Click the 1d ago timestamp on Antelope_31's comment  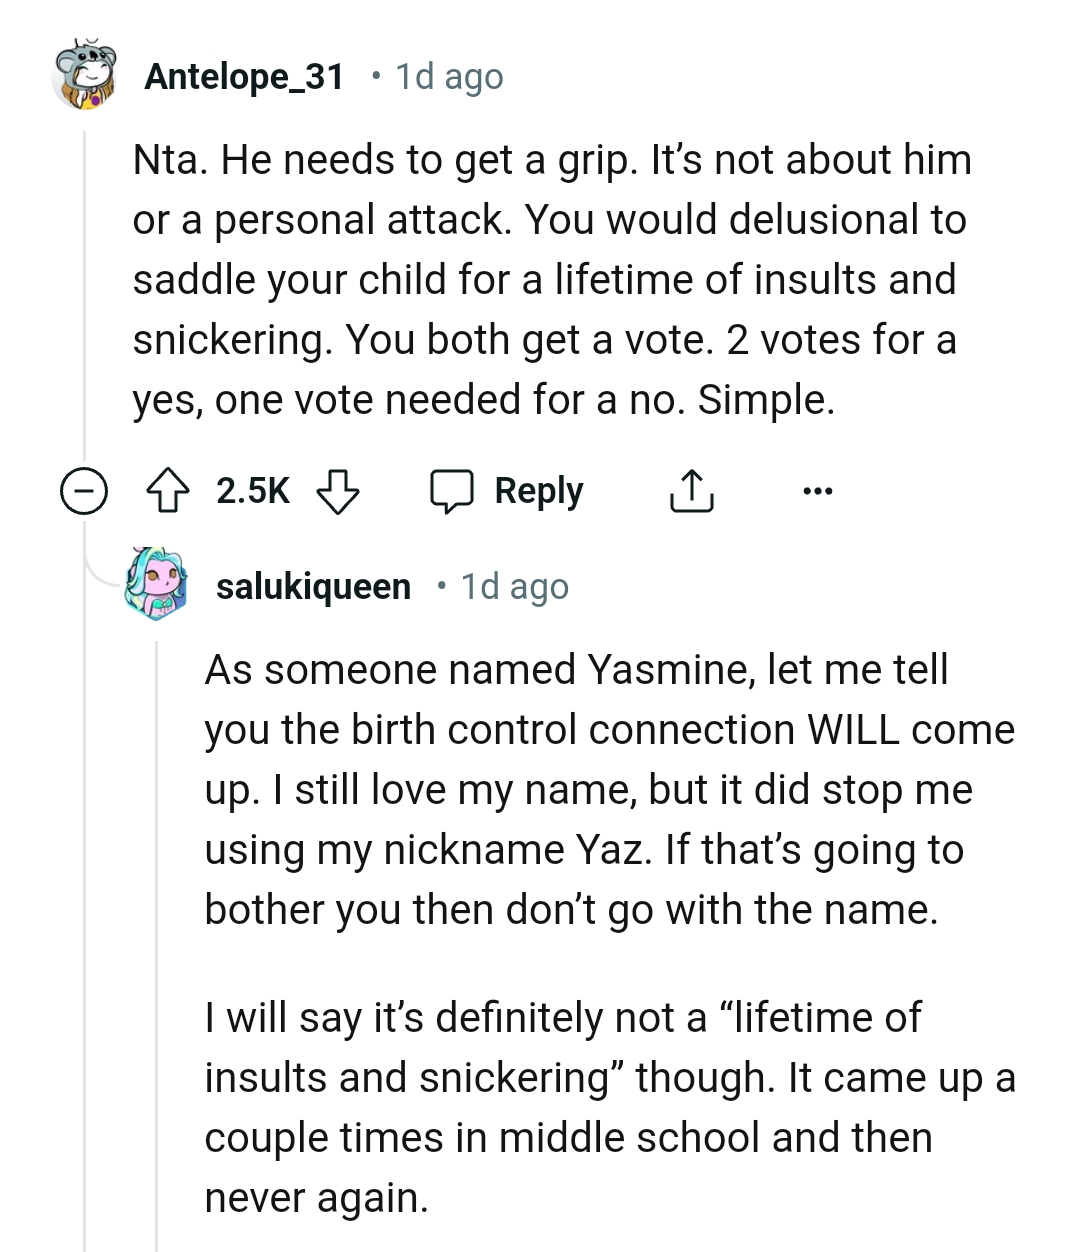pyautogui.click(x=447, y=75)
